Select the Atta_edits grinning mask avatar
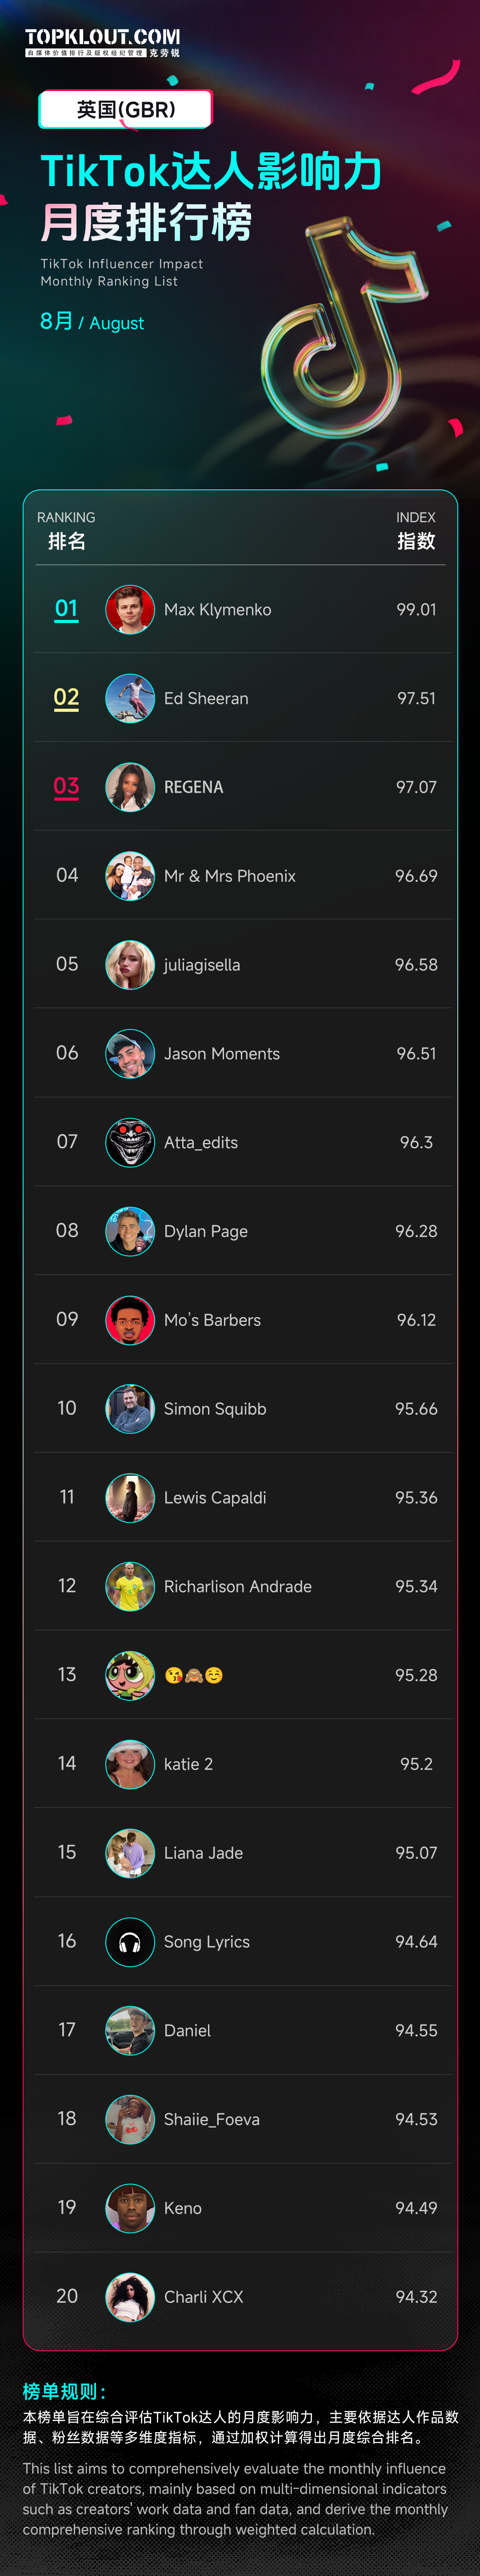This screenshot has height=2576, width=480. click(x=130, y=1142)
